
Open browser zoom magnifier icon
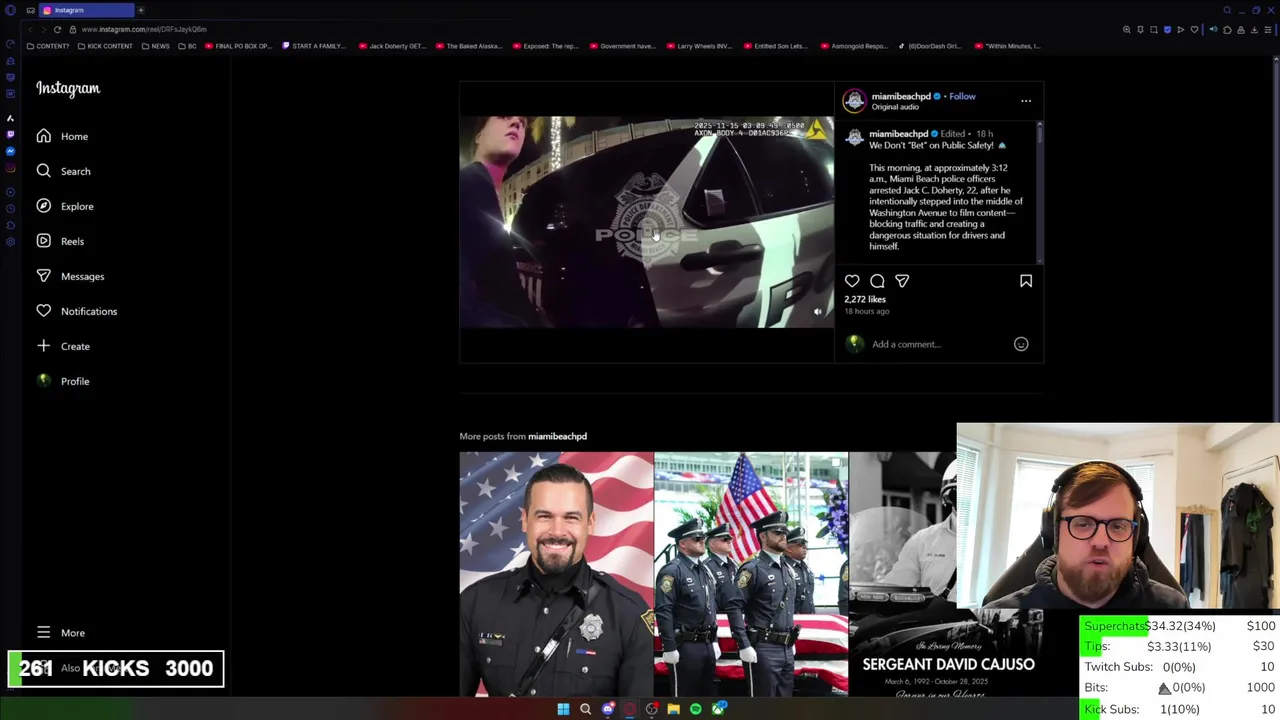(1127, 30)
